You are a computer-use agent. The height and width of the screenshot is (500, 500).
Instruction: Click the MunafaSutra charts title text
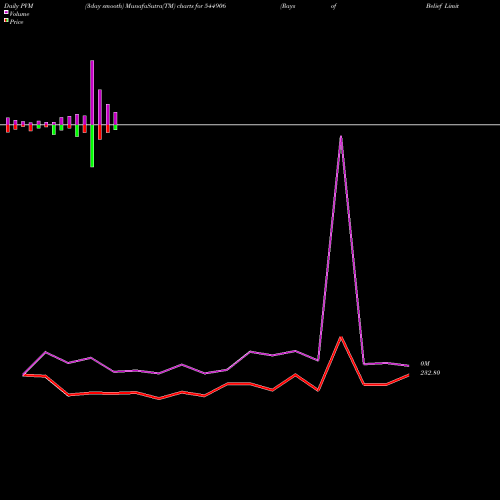[156, 6]
